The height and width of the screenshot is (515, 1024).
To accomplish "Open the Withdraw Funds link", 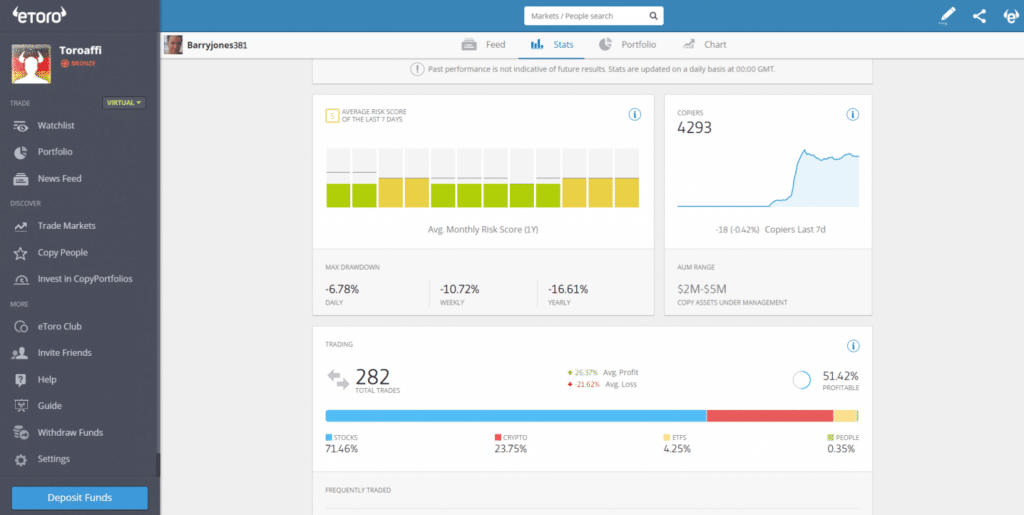I will tap(70, 432).
